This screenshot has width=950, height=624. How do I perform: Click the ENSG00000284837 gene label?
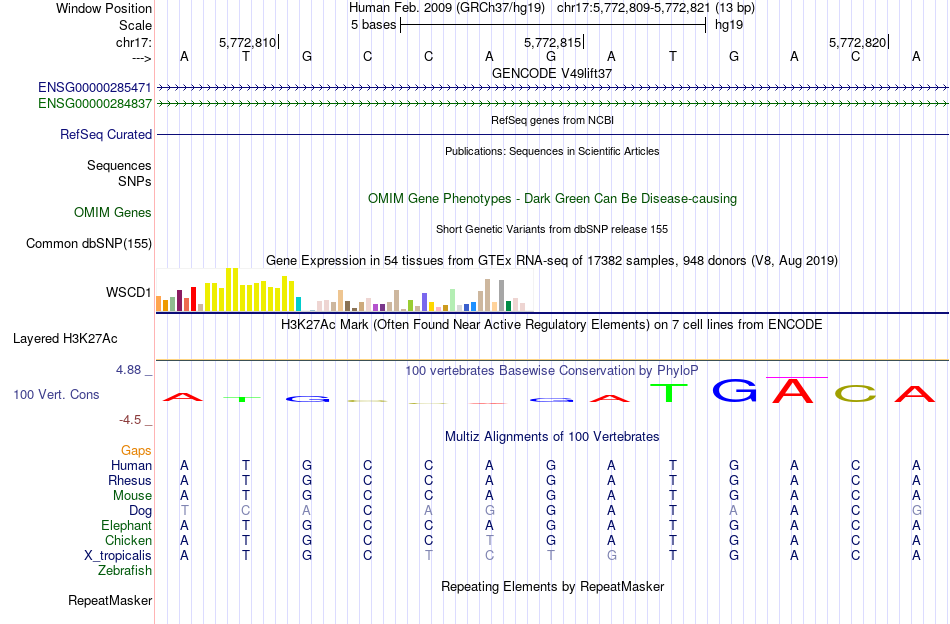click(95, 104)
